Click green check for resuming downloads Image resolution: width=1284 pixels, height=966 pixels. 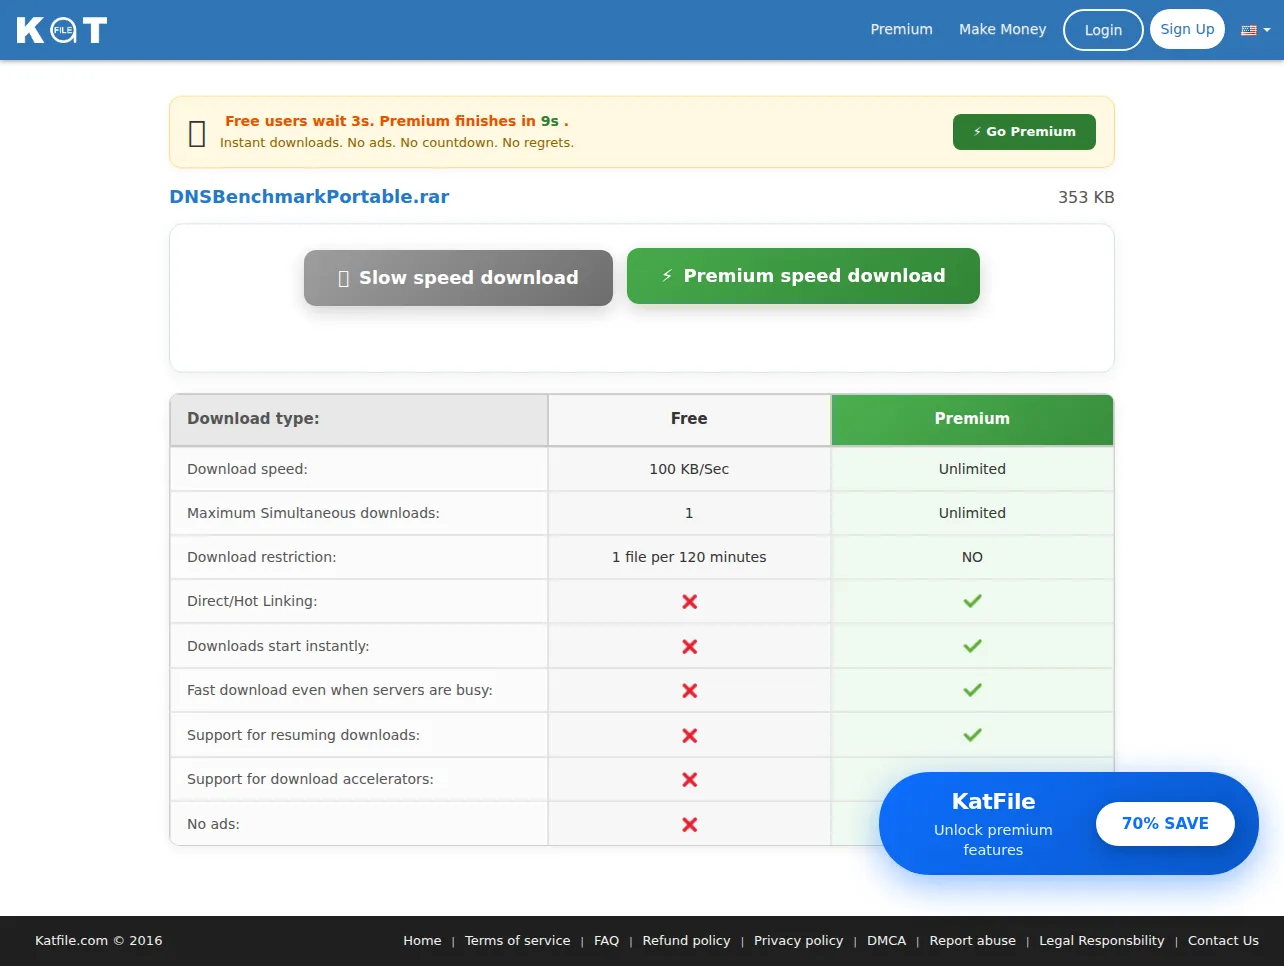[x=972, y=735]
